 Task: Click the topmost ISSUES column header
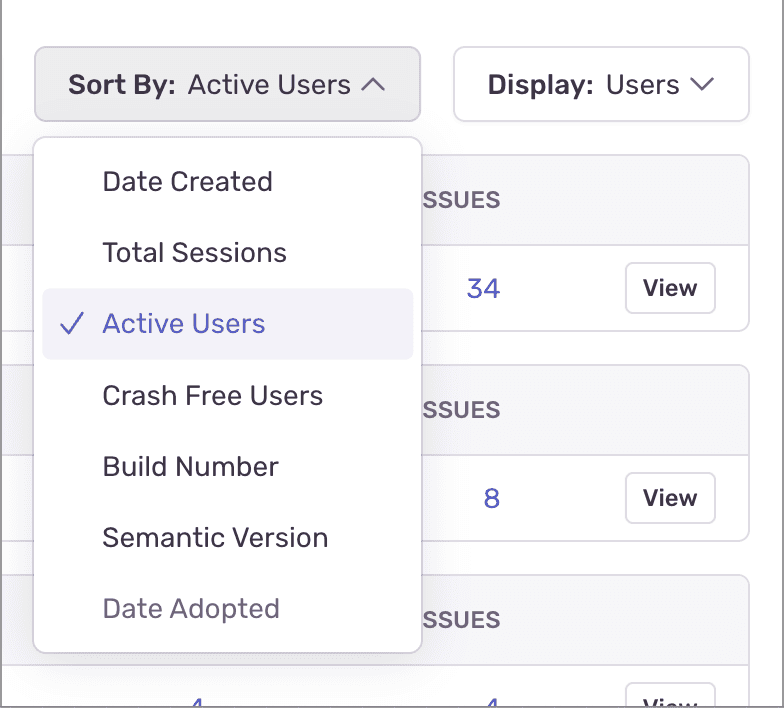[461, 200]
